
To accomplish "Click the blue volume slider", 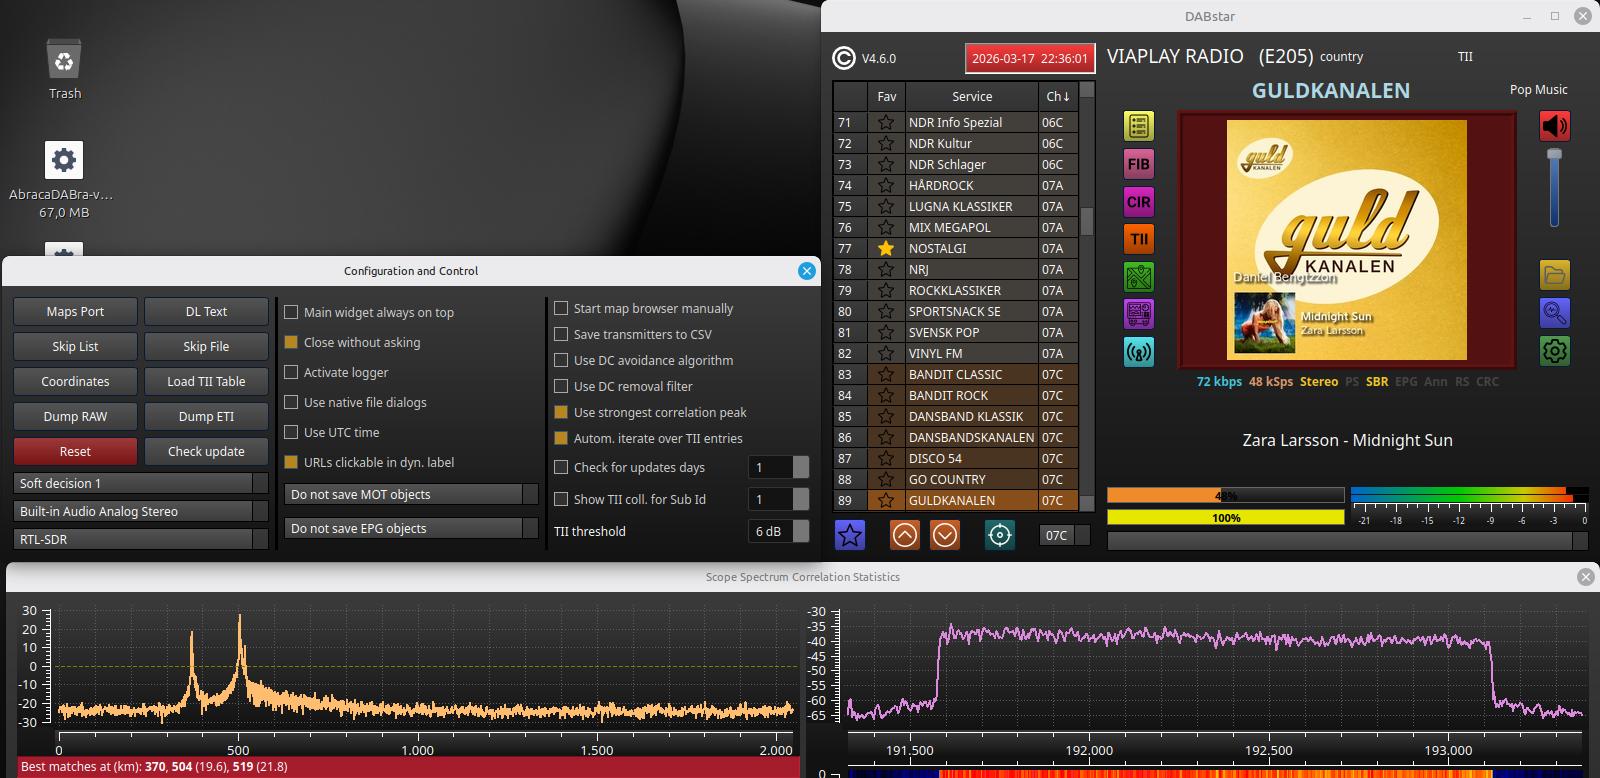I will [1554, 189].
